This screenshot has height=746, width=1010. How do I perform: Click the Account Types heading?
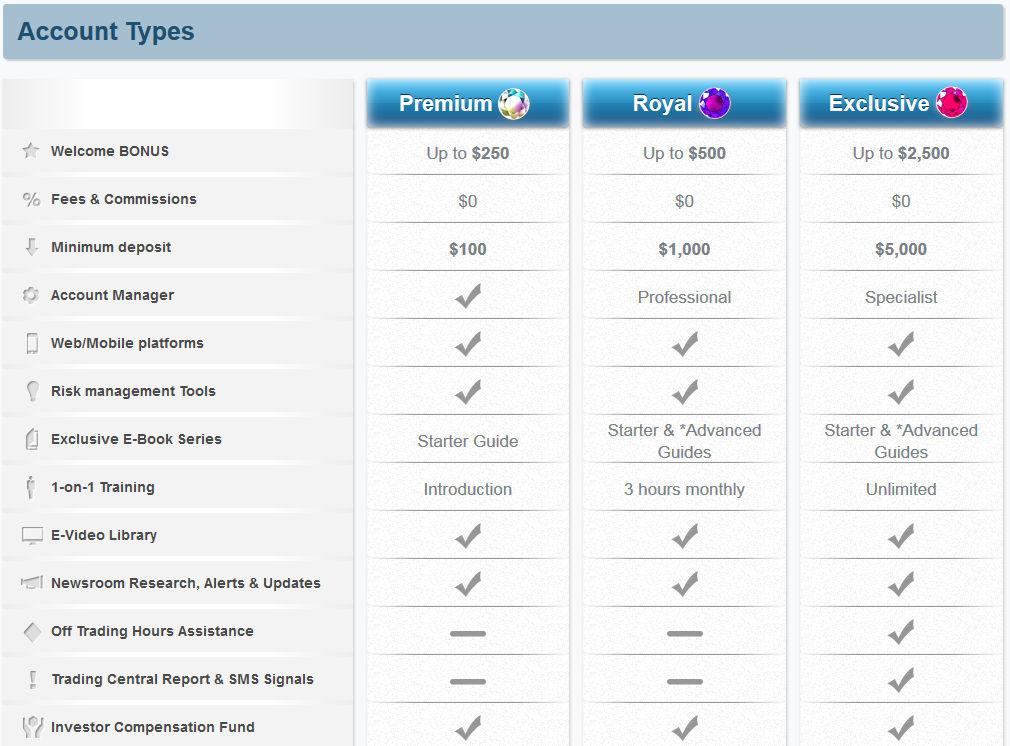[x=106, y=32]
